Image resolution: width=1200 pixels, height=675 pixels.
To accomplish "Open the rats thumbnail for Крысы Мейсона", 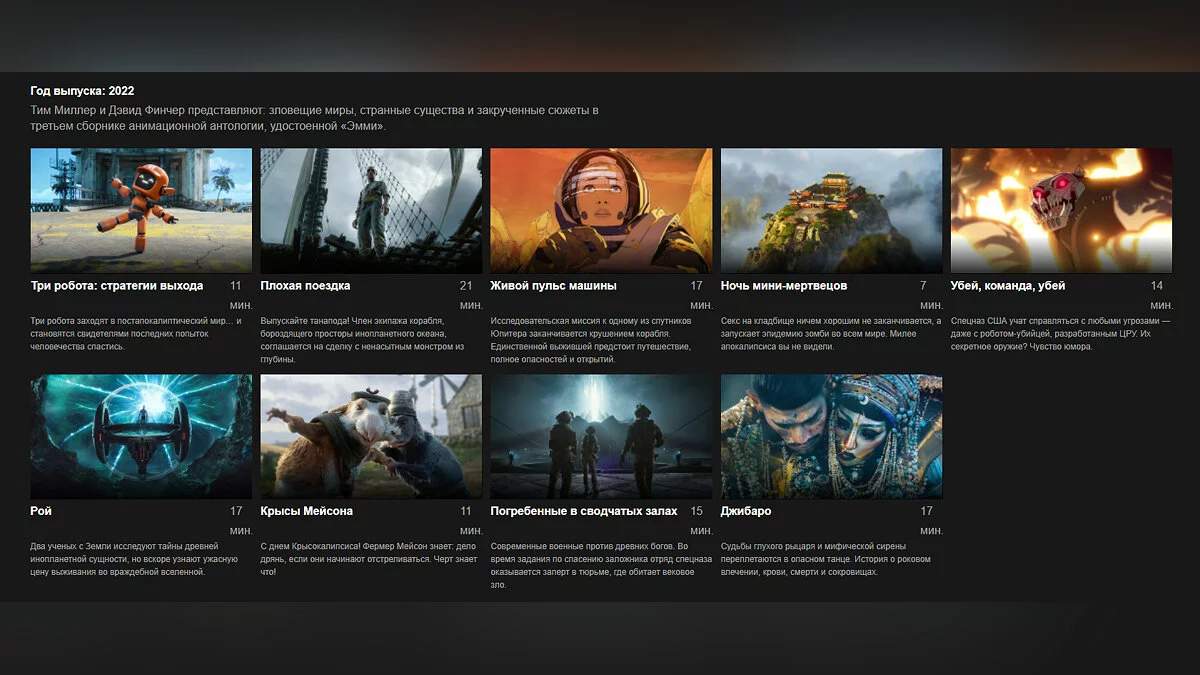I will click(371, 436).
